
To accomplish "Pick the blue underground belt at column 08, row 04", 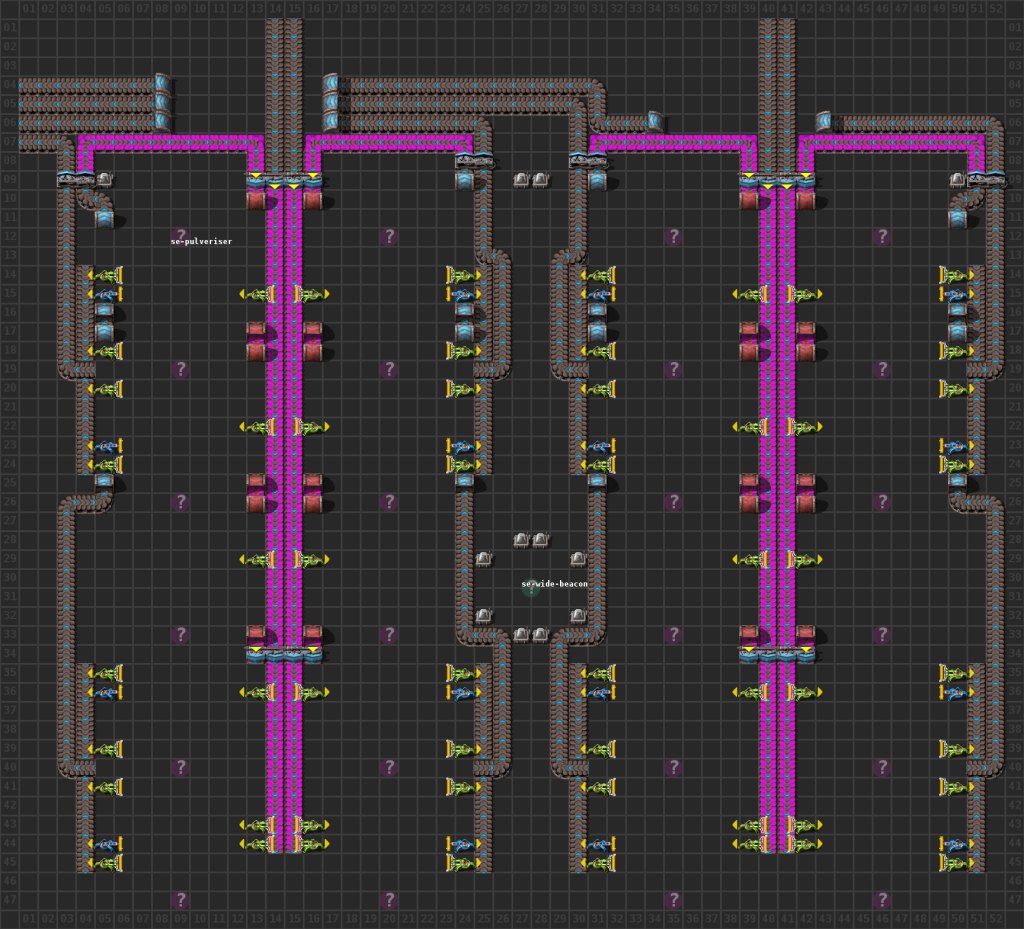I will pos(162,84).
